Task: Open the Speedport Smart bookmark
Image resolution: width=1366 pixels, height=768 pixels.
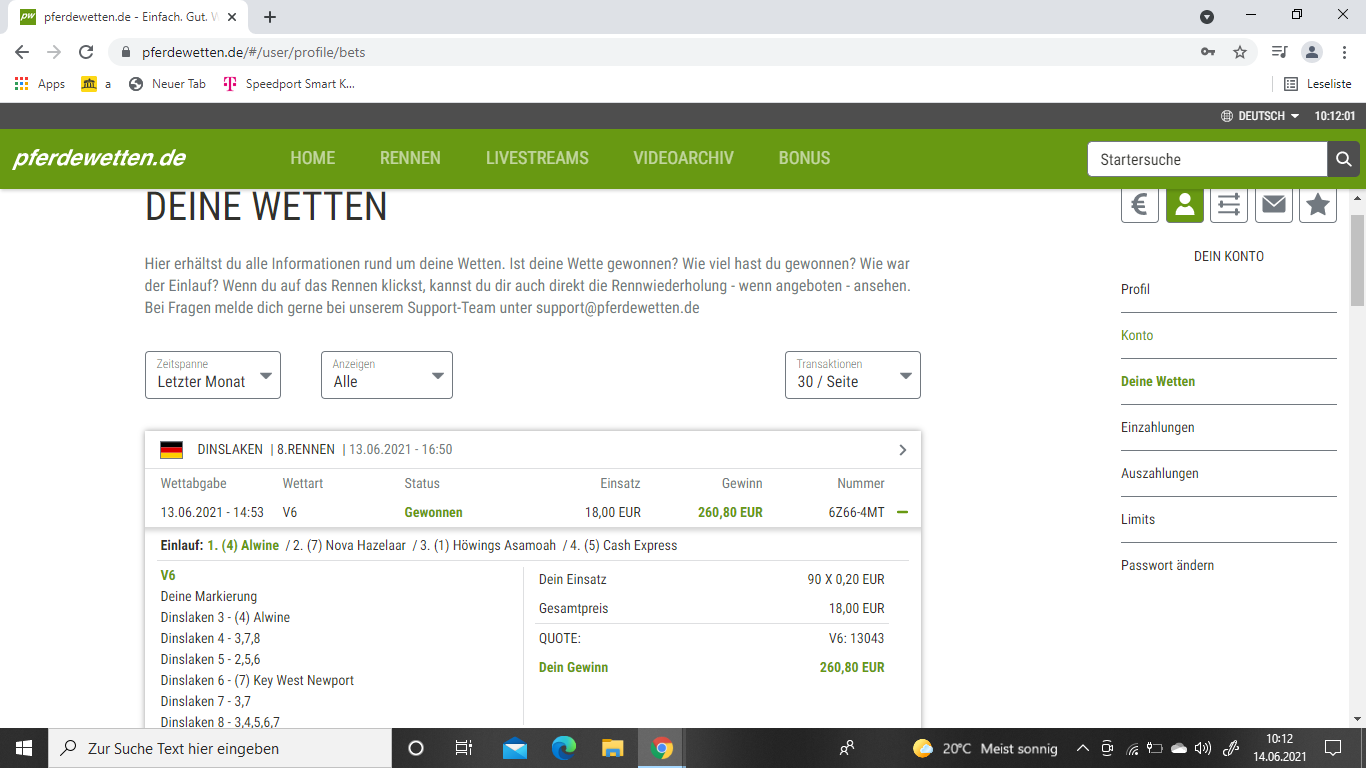Action: point(289,84)
